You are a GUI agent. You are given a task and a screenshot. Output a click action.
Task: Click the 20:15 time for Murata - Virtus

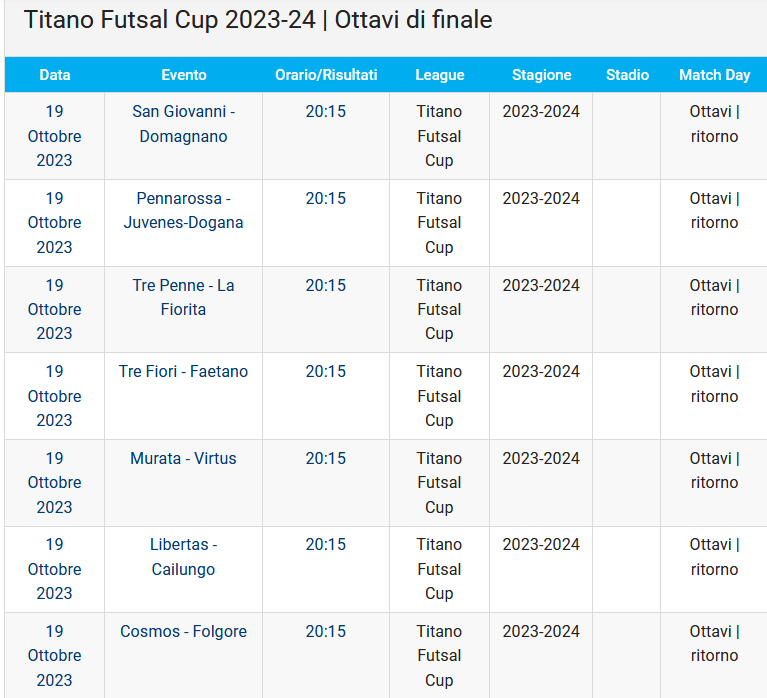tap(326, 458)
